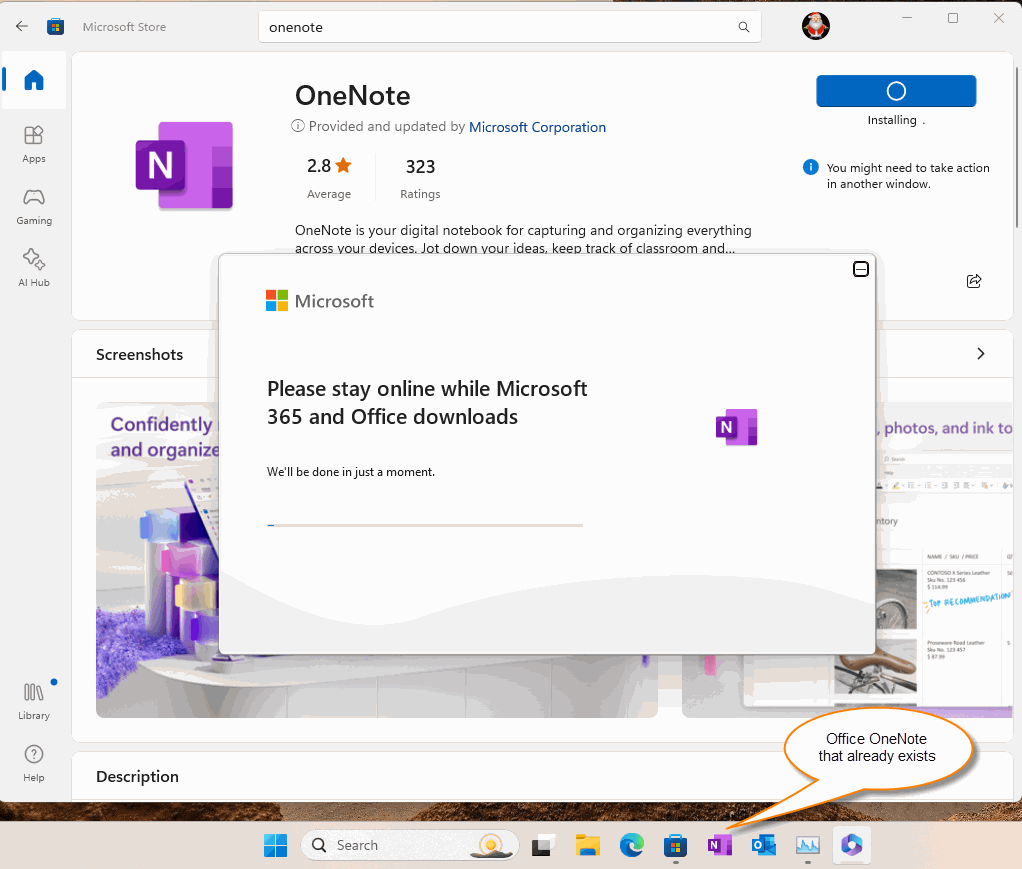The width and height of the screenshot is (1022, 869).
Task: Click the share icon on OneNote page
Action: tap(974, 281)
